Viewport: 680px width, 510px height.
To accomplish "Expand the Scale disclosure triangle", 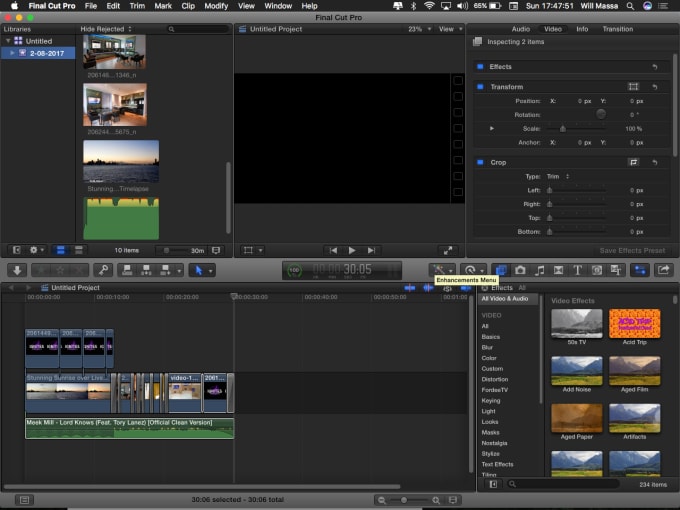I will click(x=492, y=128).
